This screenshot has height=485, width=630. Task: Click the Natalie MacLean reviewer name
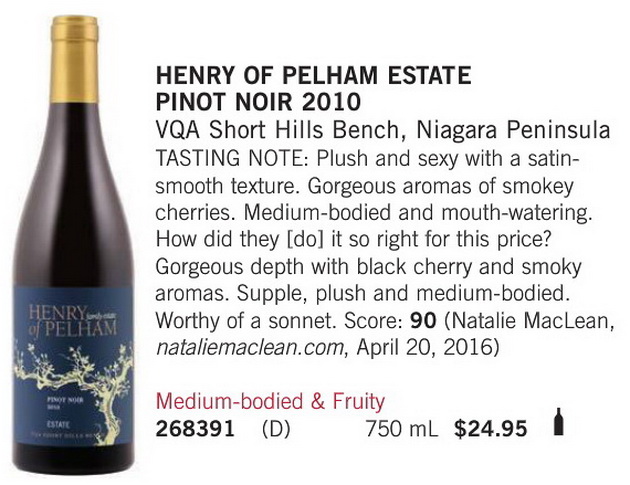point(532,321)
